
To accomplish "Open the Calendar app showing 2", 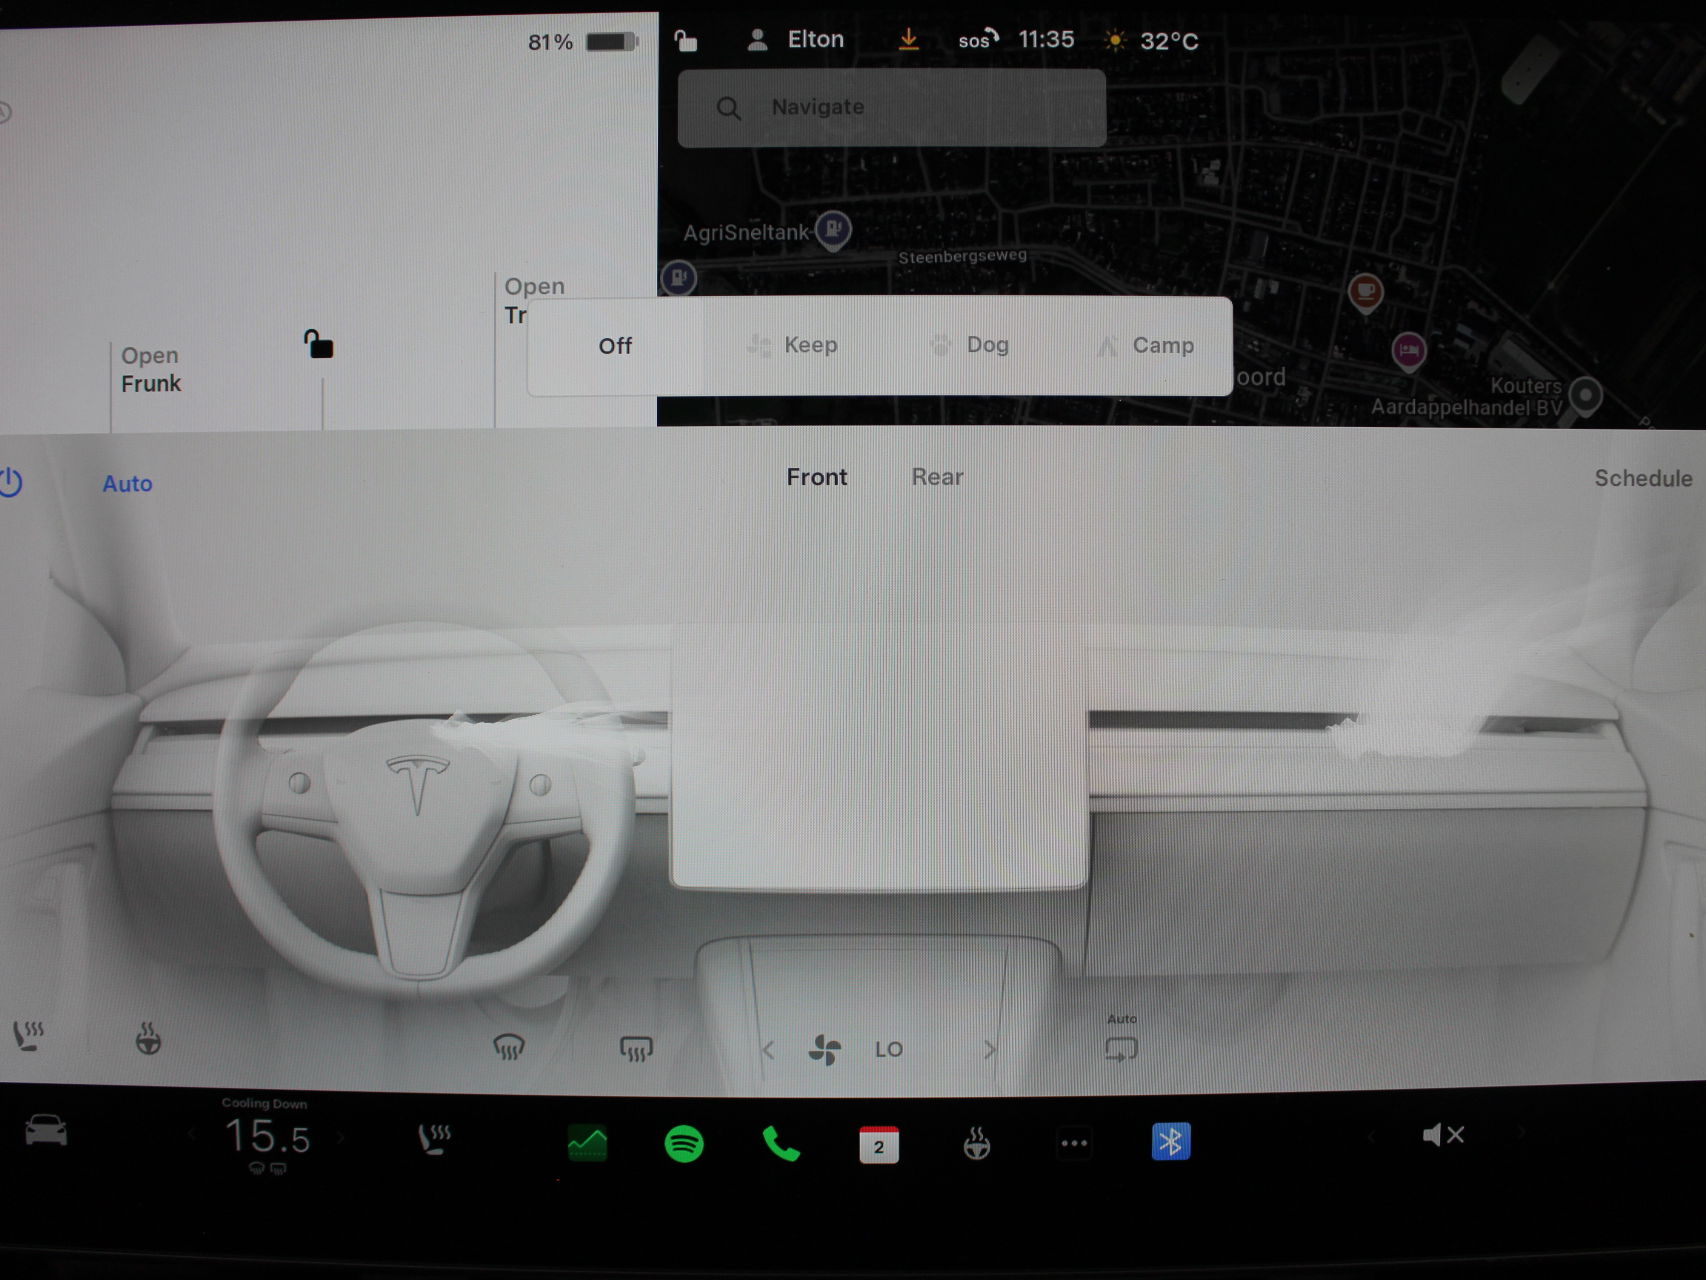I will [x=879, y=1144].
